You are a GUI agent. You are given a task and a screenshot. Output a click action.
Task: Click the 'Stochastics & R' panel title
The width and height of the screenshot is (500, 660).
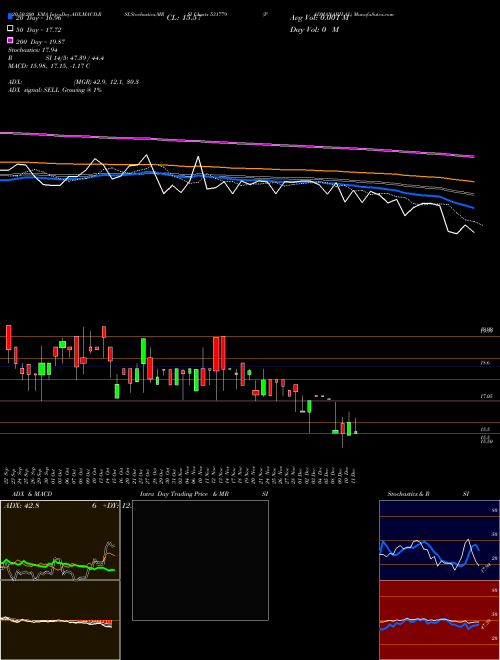[x=408, y=494]
